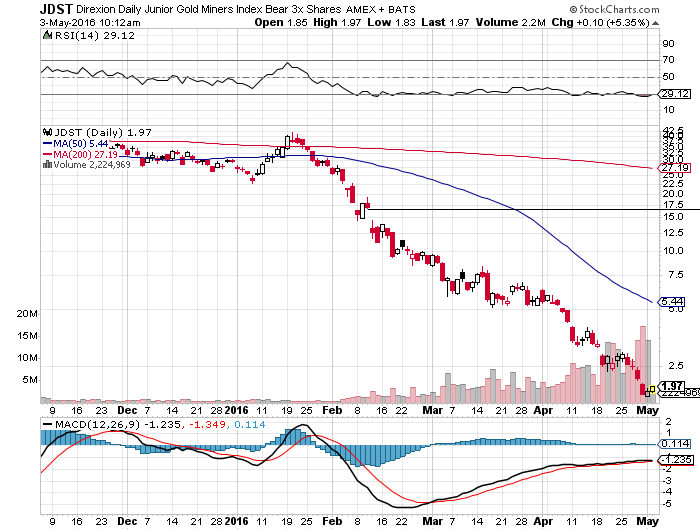
Task: Click the JDST ticker symbol in the title
Action: (x=57, y=9)
